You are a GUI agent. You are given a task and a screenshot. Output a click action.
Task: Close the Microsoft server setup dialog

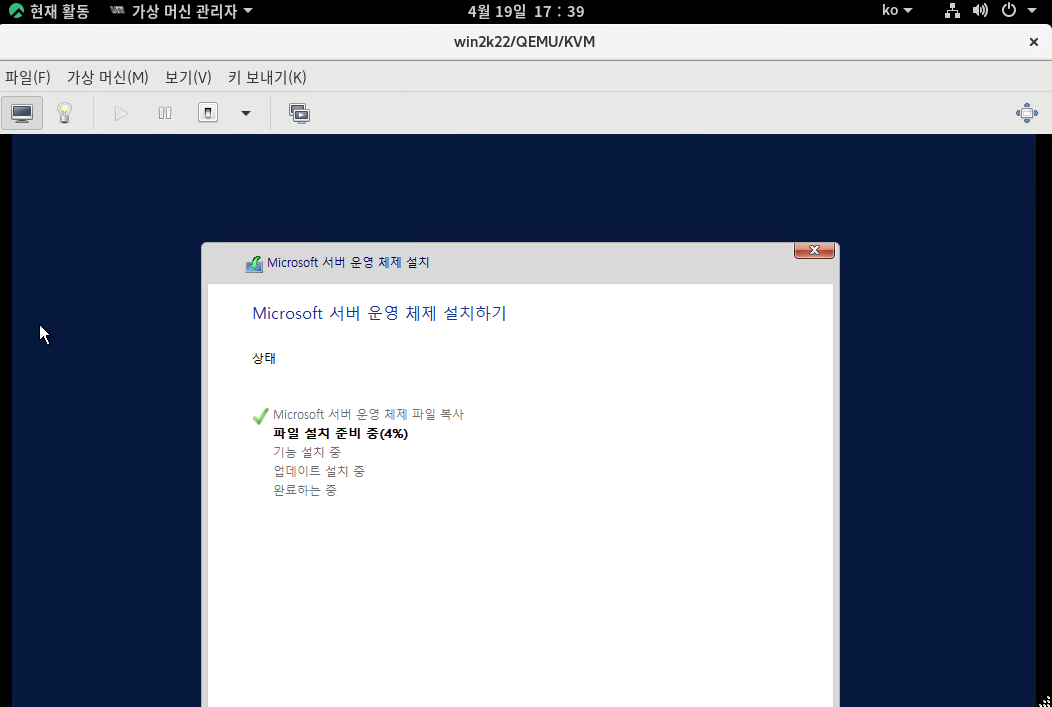(x=814, y=250)
